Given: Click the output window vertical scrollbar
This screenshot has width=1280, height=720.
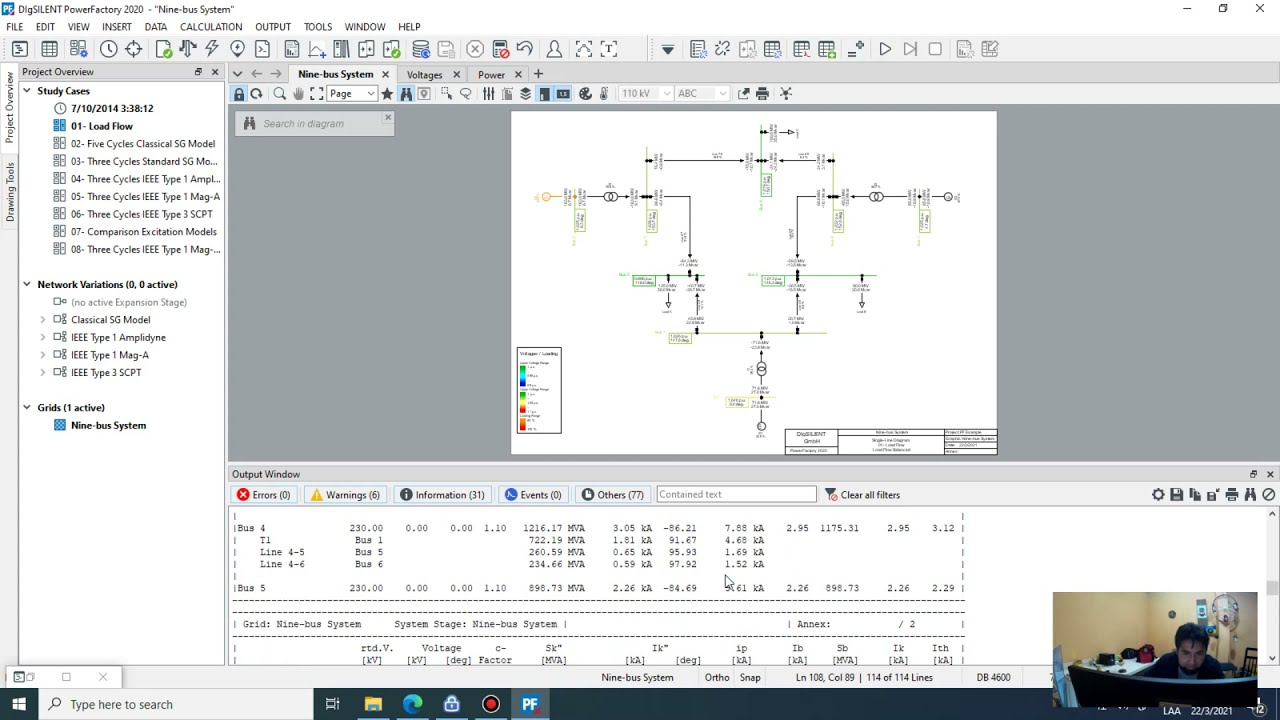Looking at the screenshot, I should coord(1272,586).
